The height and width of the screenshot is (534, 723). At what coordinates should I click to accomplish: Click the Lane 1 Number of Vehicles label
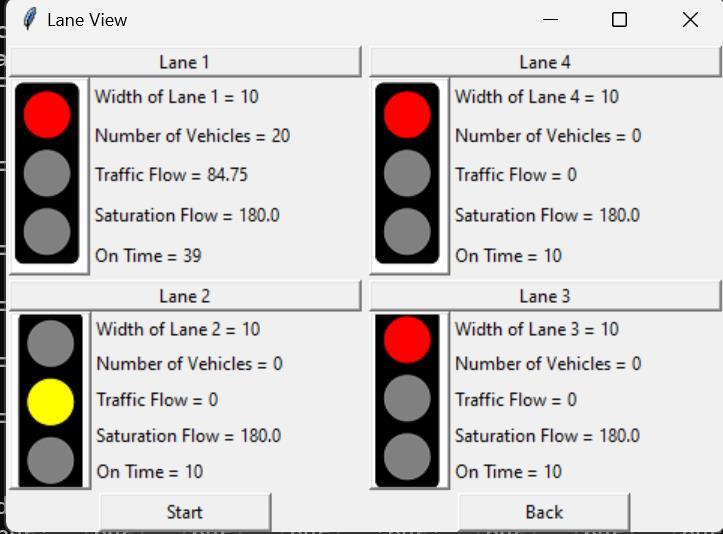(x=192, y=136)
